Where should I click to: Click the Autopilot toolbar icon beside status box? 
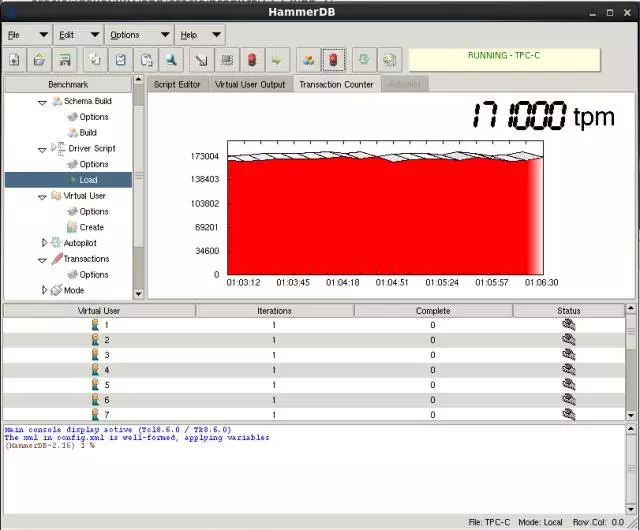tap(389, 60)
